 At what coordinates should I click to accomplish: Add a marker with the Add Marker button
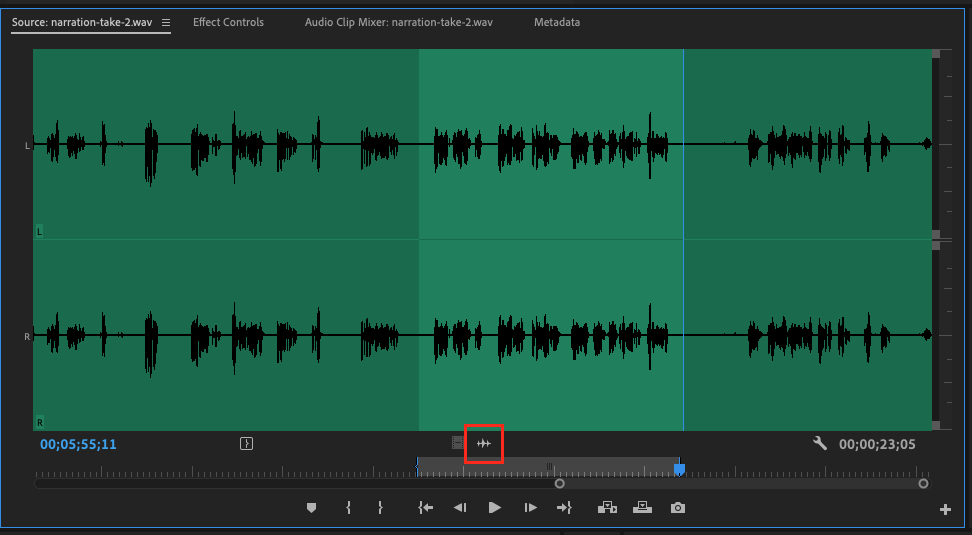[x=311, y=508]
